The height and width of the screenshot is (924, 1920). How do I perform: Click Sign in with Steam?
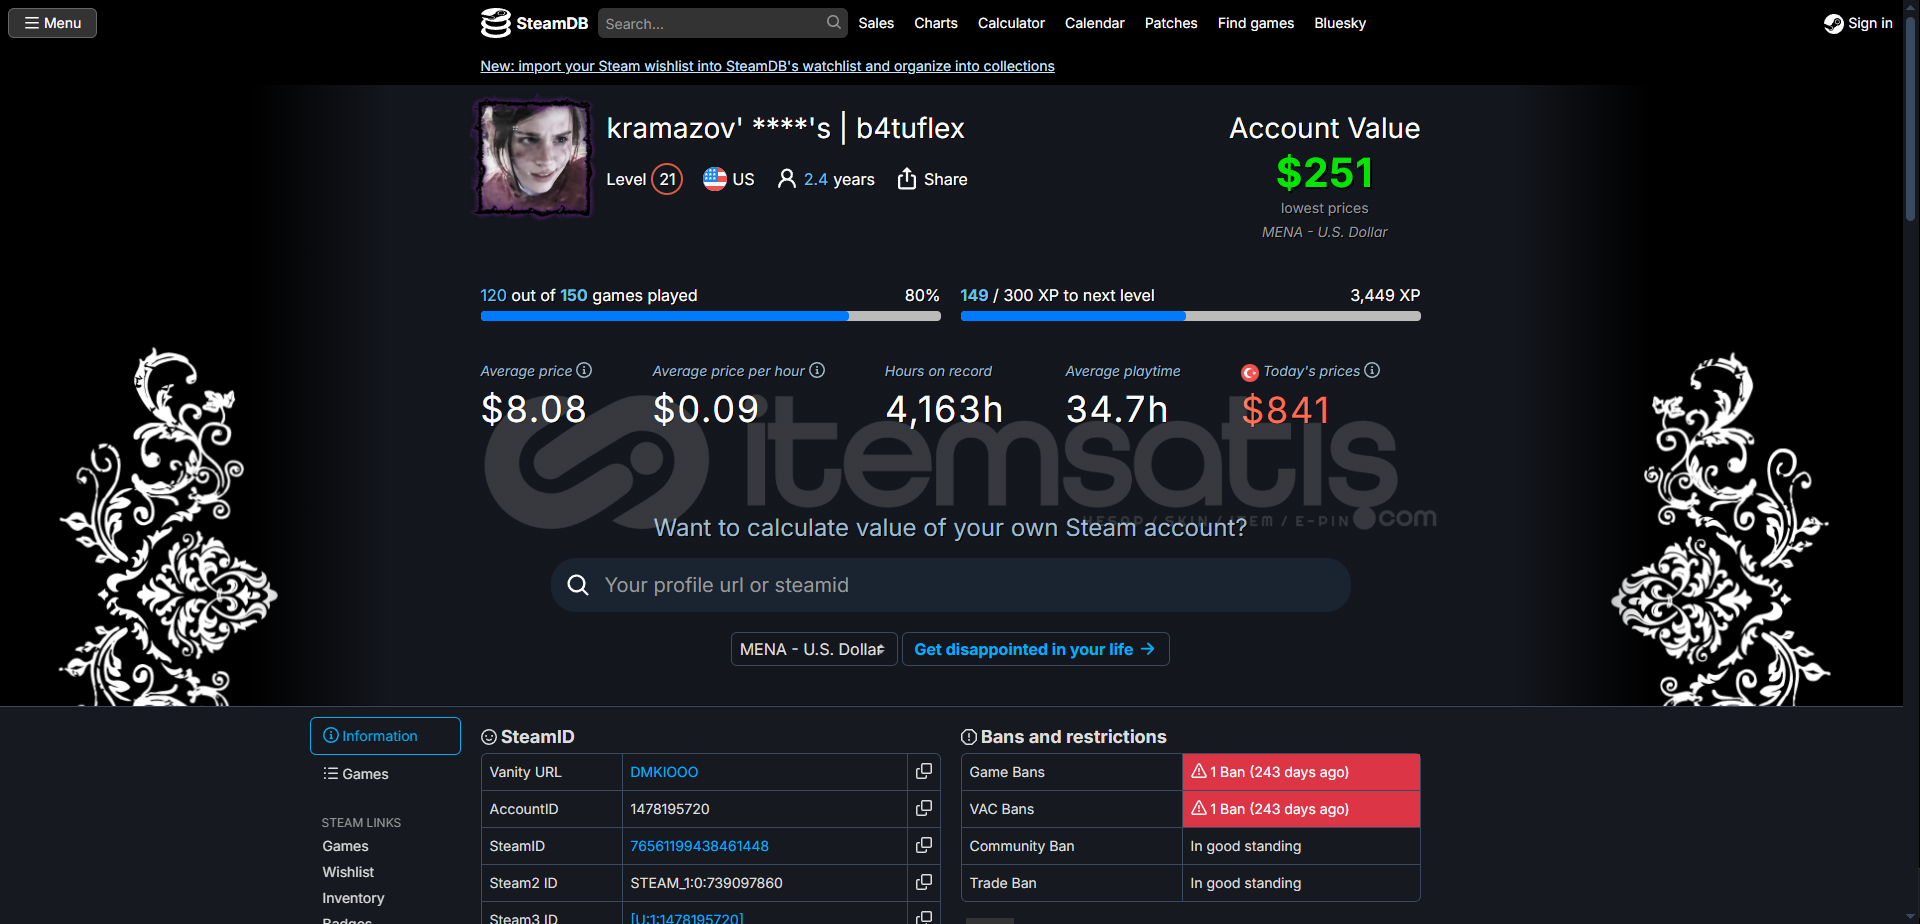1858,23
